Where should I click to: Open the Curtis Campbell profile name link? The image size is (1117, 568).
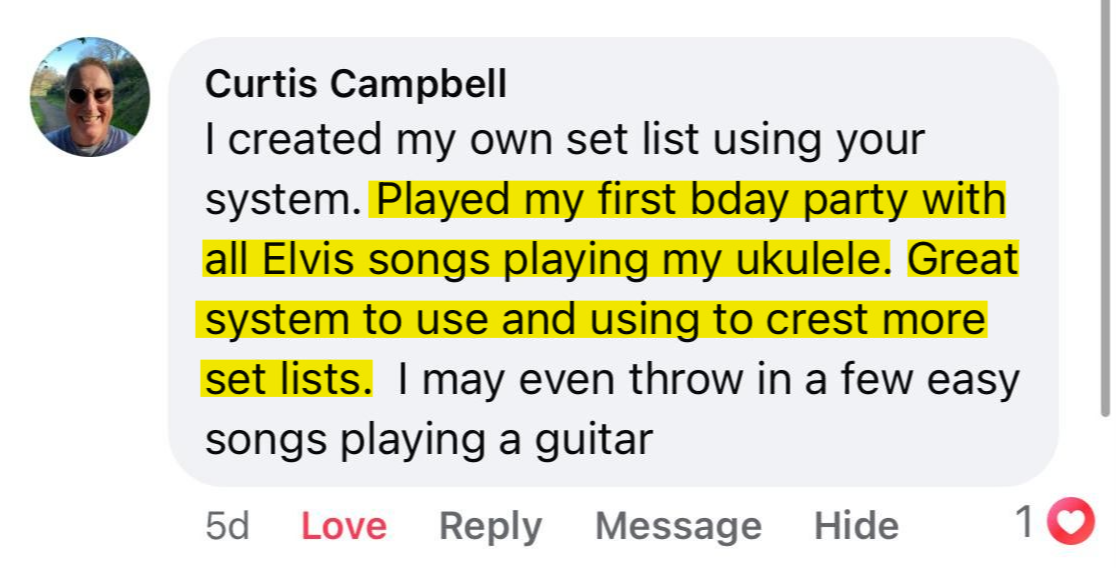[x=356, y=85]
